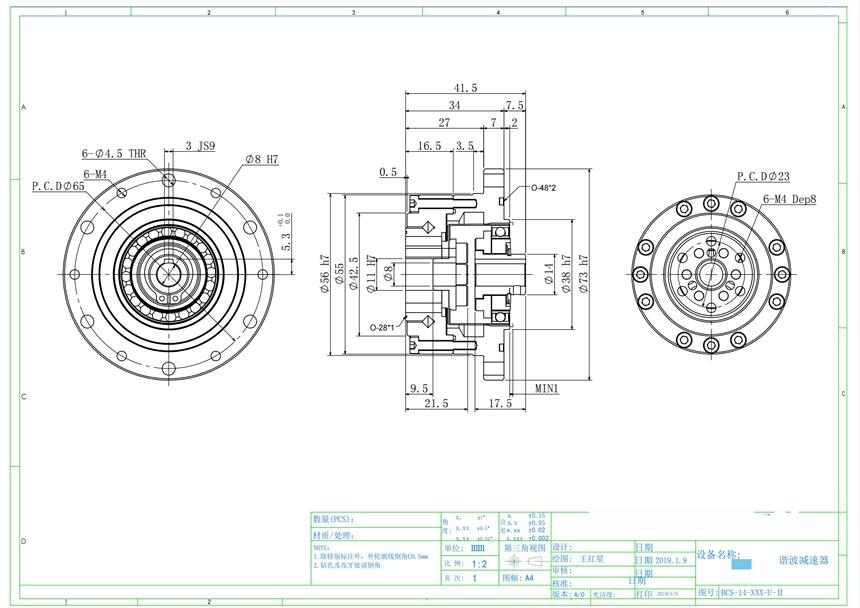860x608 pixels.
Task: Click the 6-M4 Dep8 thread callout
Action: pyautogui.click(x=789, y=199)
